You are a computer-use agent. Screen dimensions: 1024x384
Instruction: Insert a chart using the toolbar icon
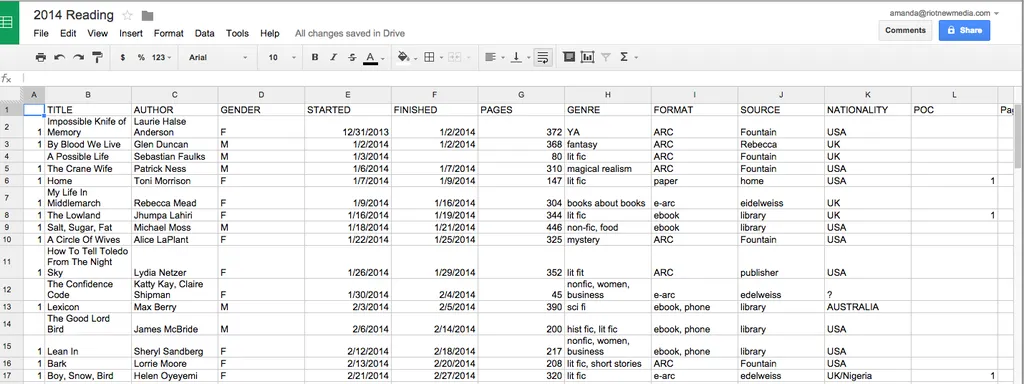tap(588, 57)
